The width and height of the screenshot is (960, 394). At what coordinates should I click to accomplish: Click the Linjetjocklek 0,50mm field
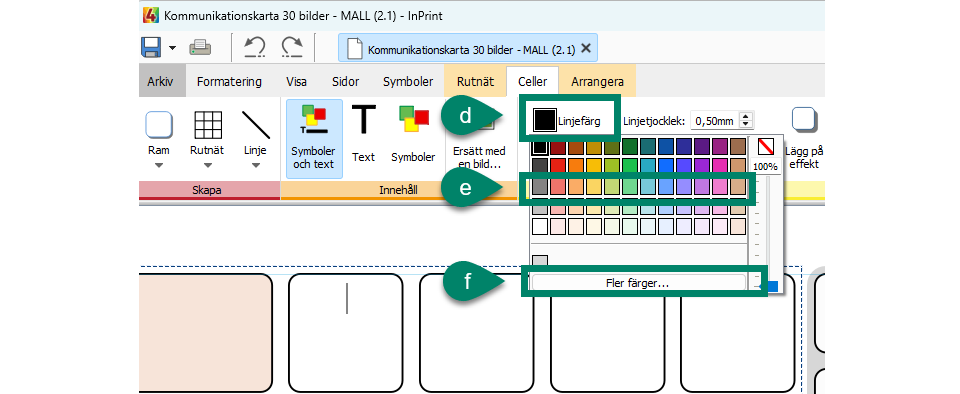(714, 121)
